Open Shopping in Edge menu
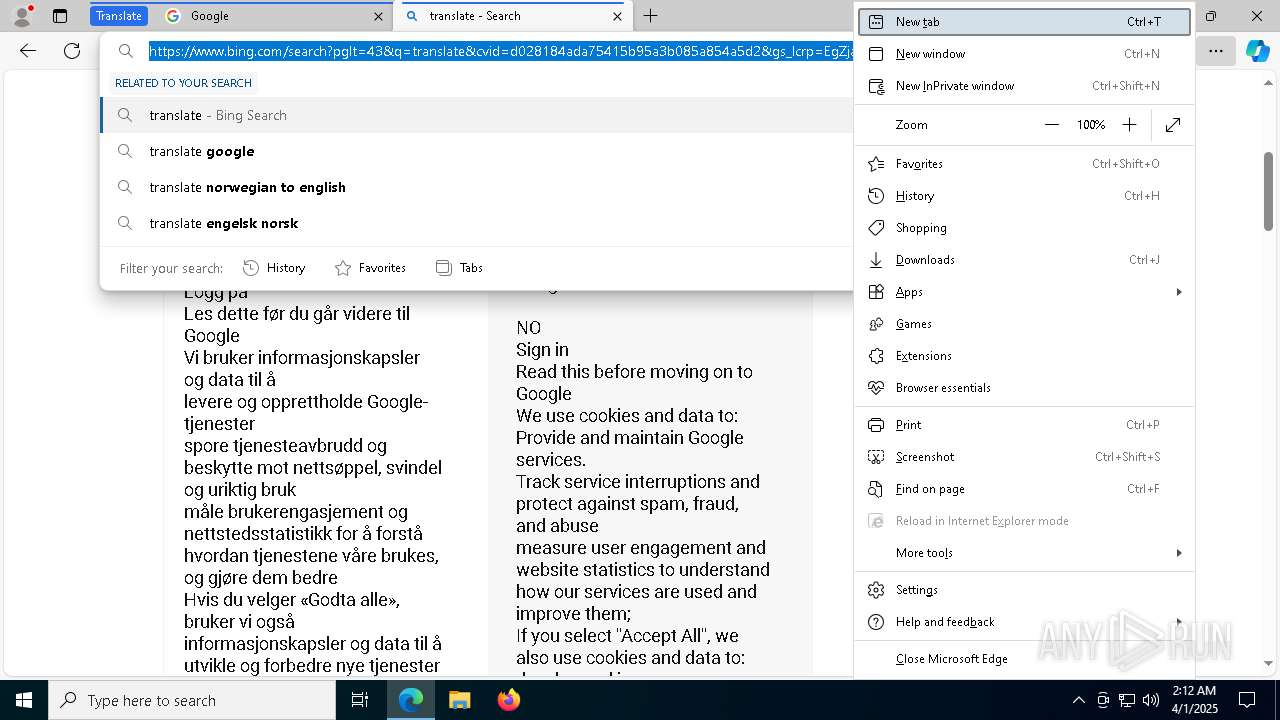 coord(1025,228)
